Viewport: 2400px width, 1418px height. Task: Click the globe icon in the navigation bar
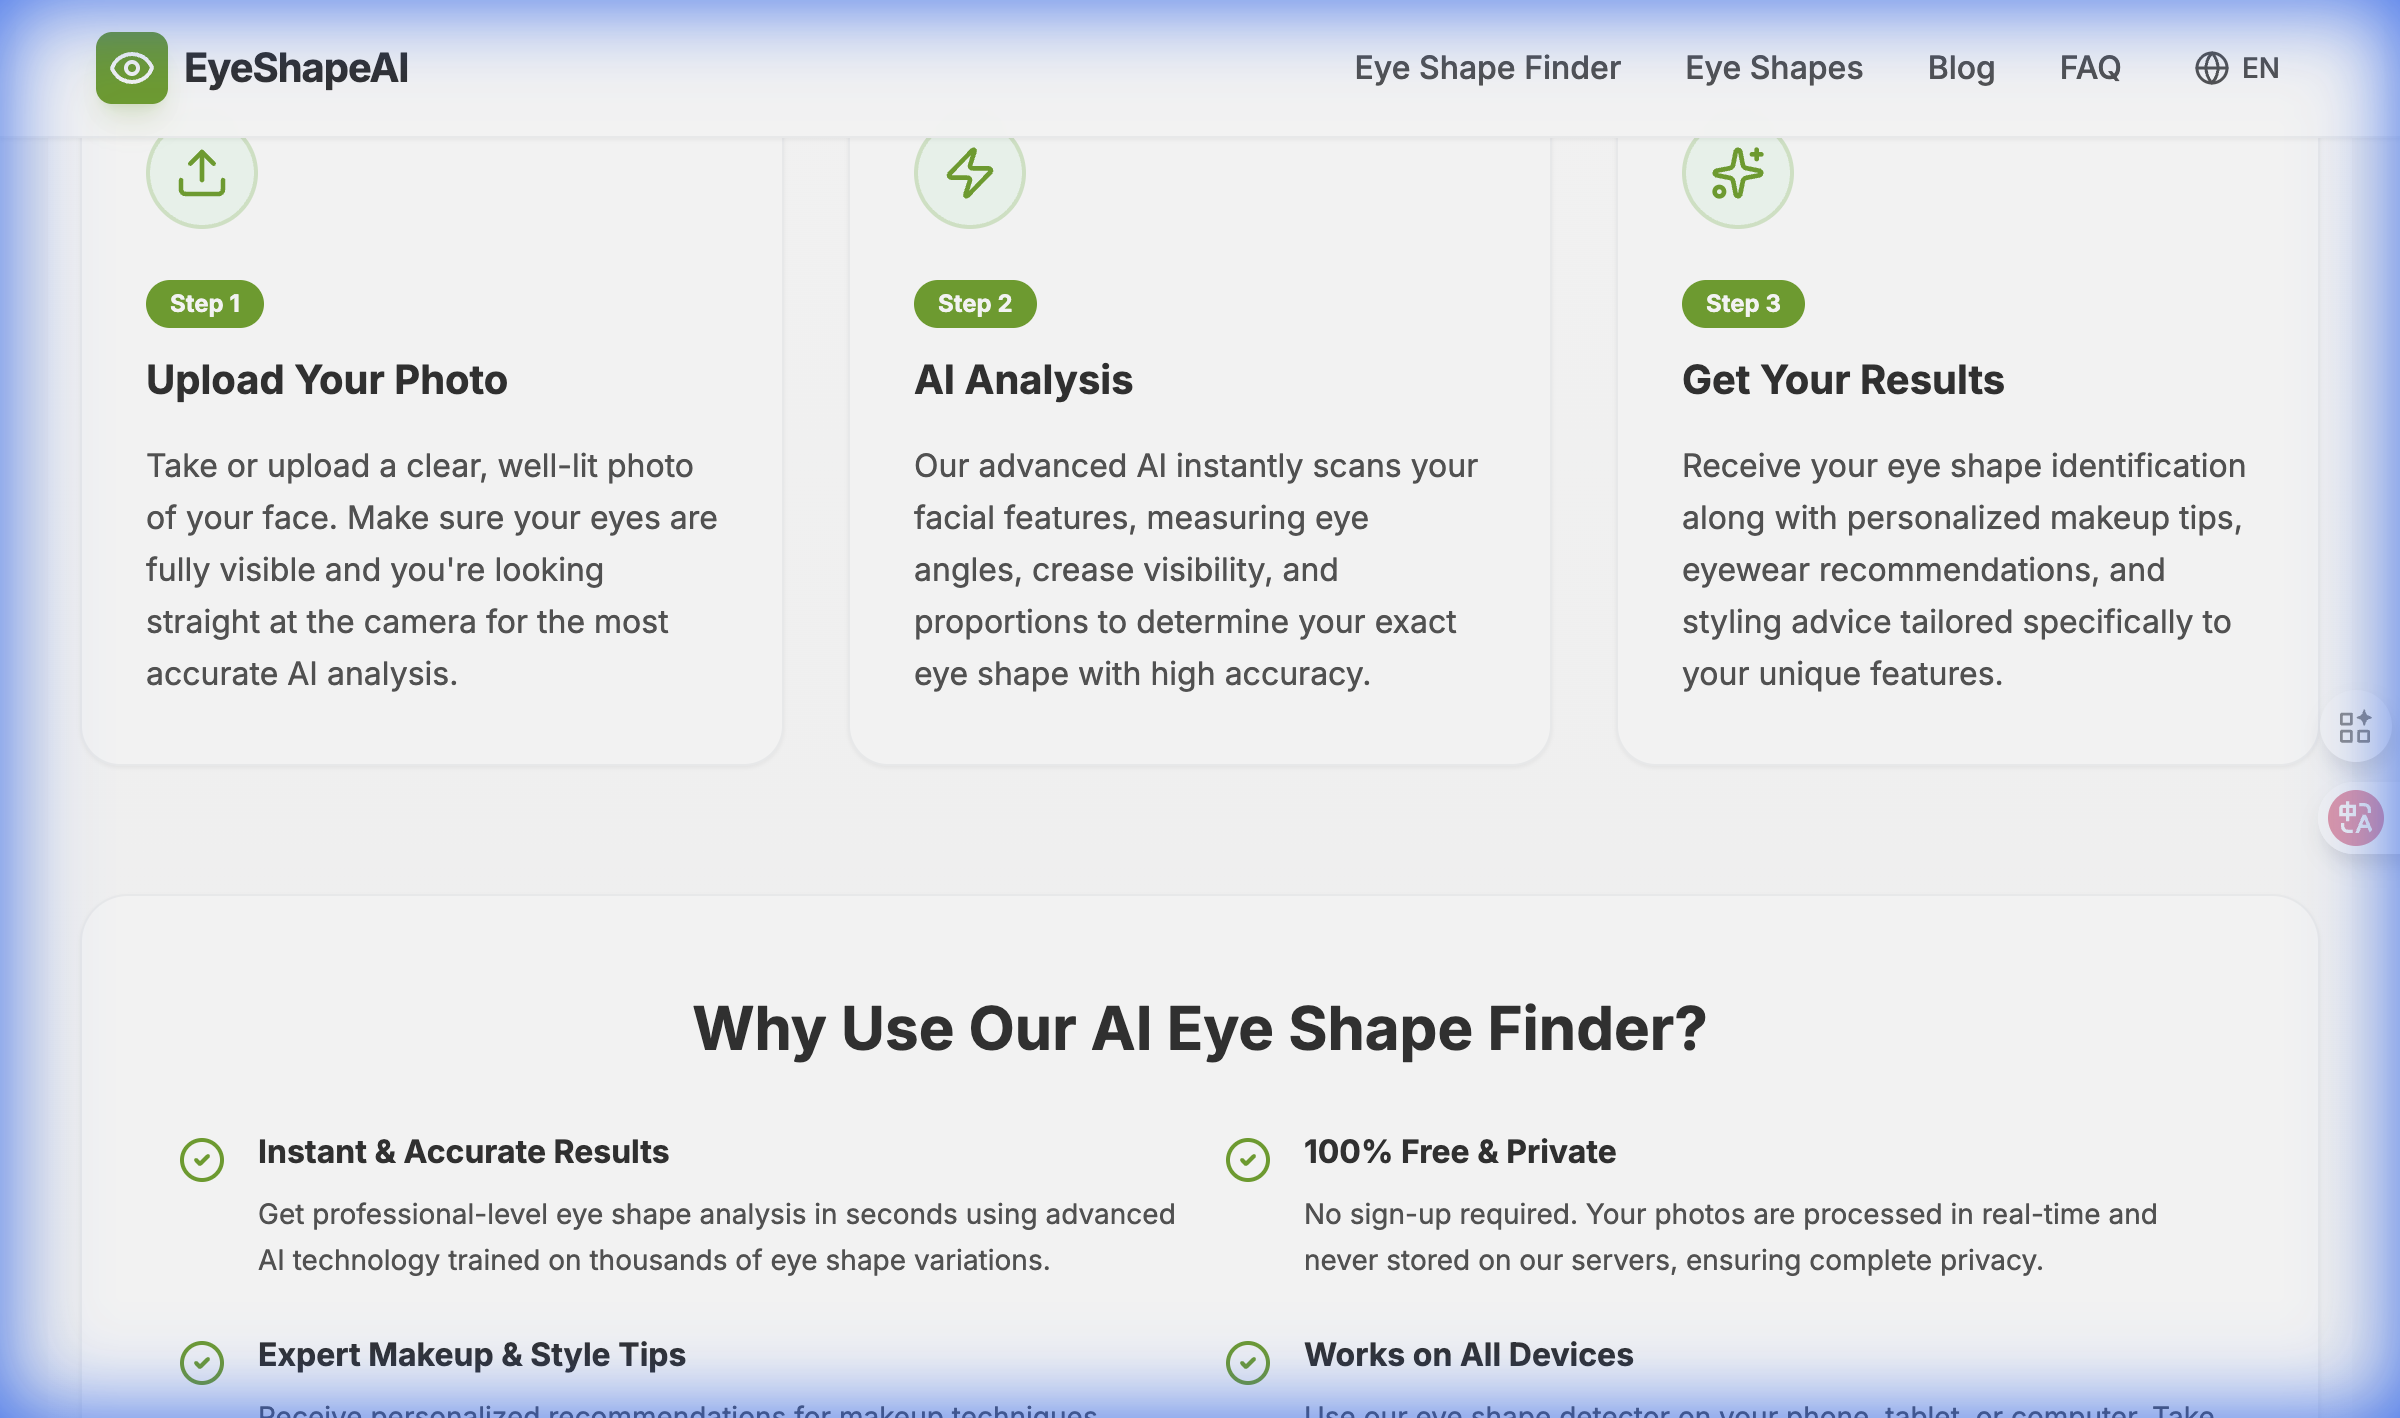tap(2211, 68)
